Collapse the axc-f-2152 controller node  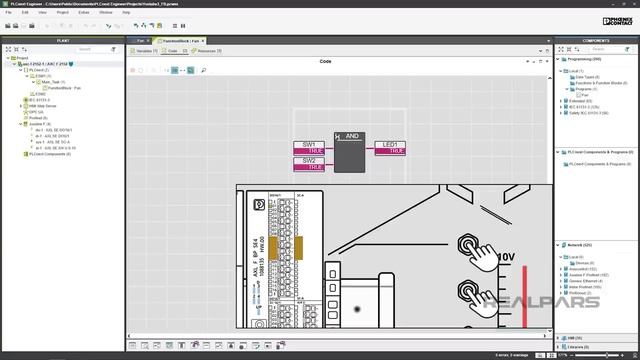(x=14, y=64)
